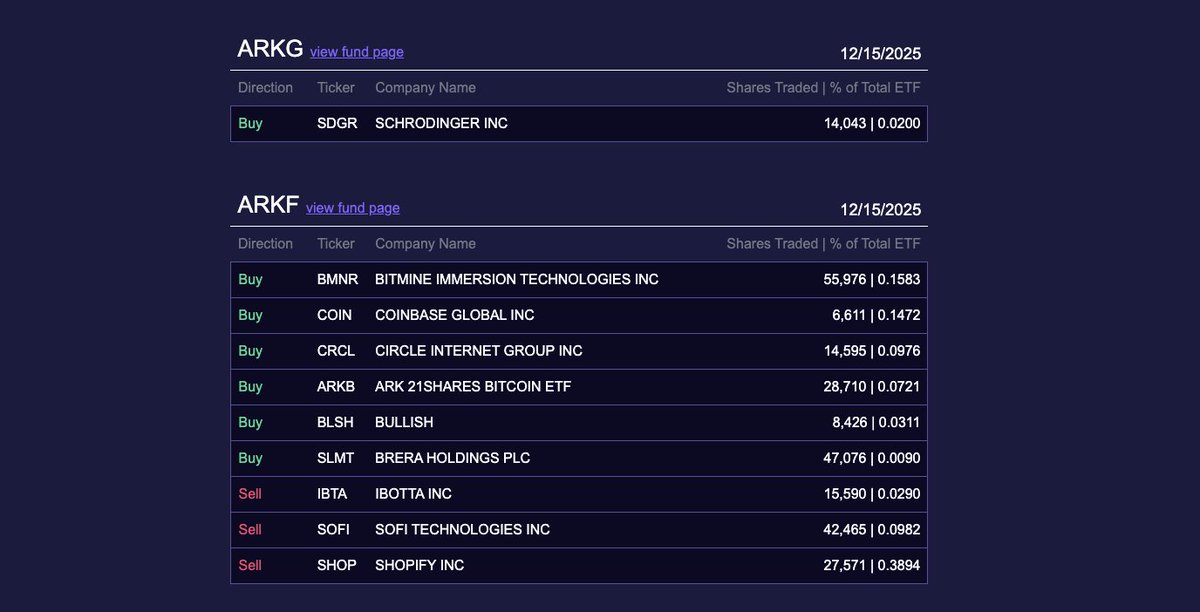The image size is (1200, 612).
Task: Select the BLSH ticker symbol
Action: 336,422
